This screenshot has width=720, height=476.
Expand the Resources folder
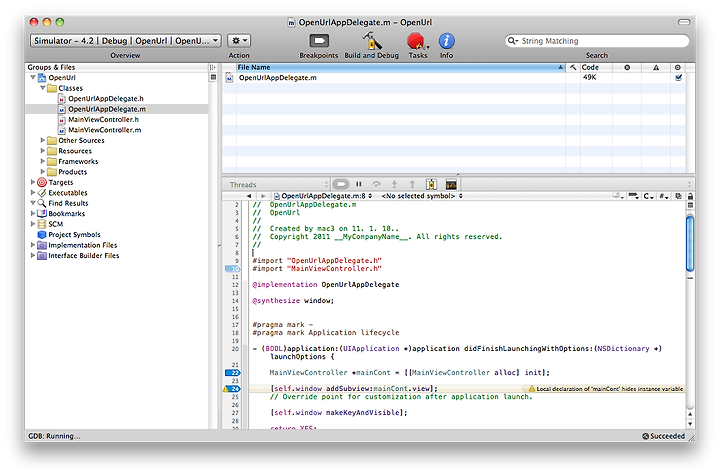point(43,151)
